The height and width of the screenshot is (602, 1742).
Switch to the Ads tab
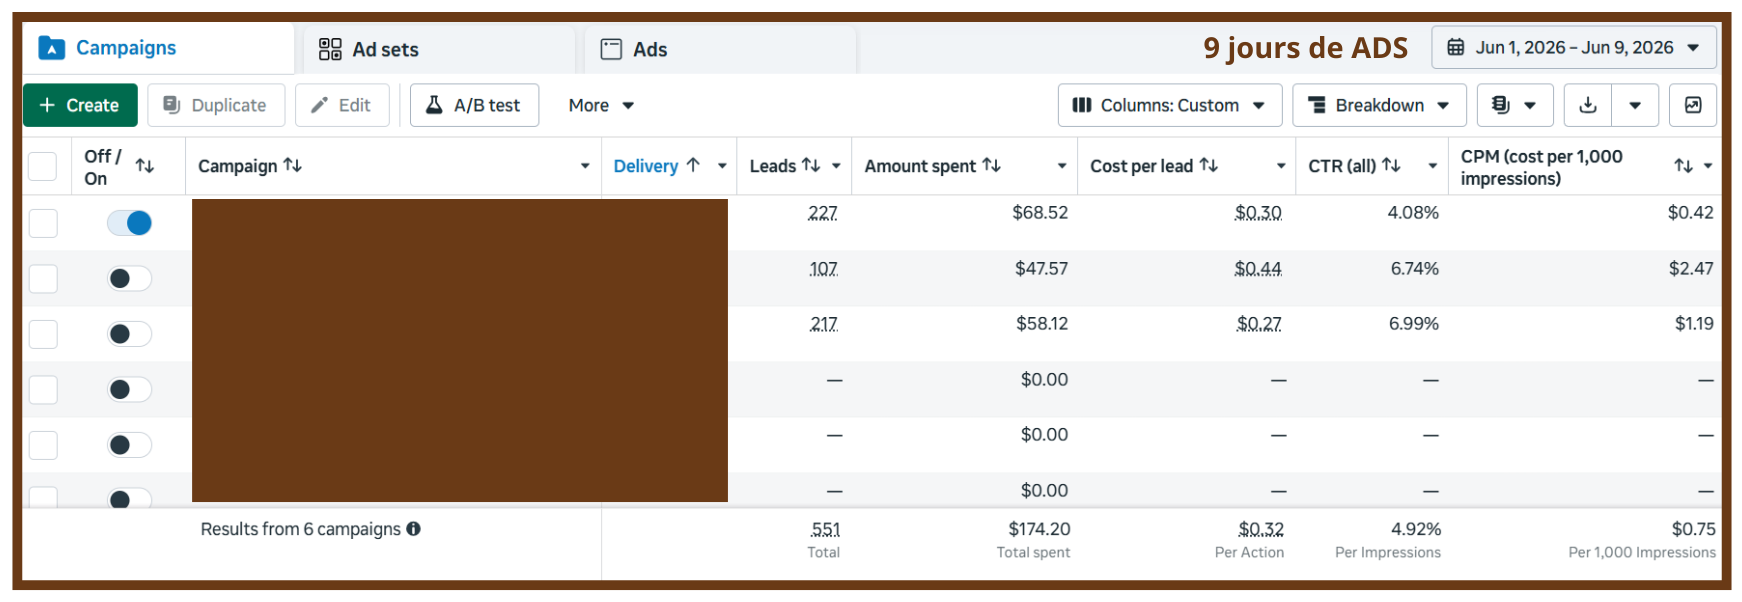coord(720,49)
